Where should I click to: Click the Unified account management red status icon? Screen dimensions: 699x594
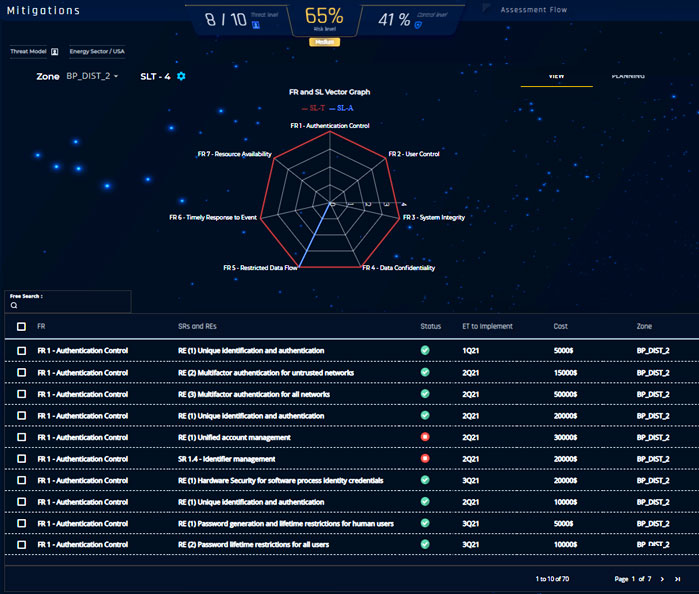click(426, 437)
